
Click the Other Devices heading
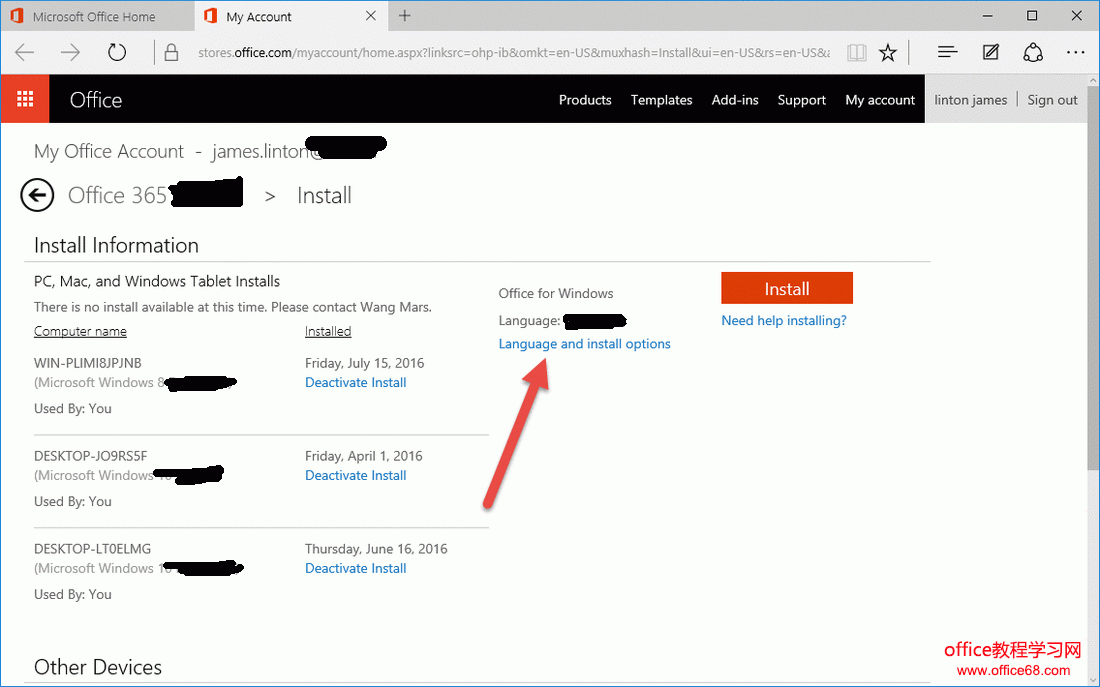98,667
